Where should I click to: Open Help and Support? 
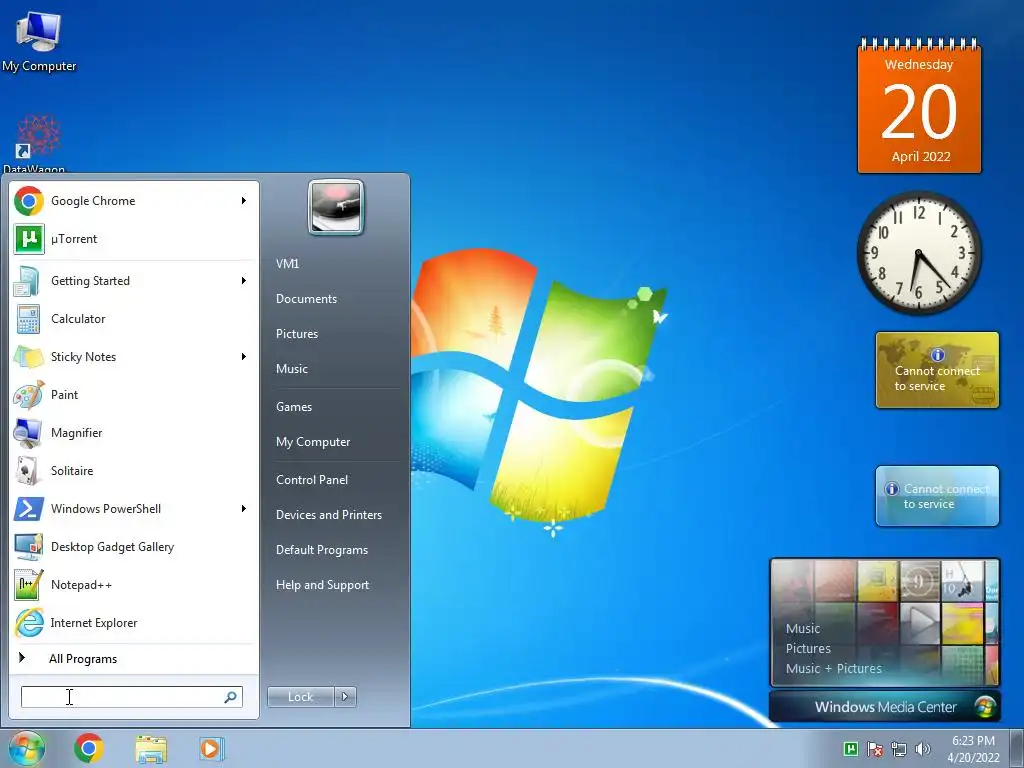323,585
